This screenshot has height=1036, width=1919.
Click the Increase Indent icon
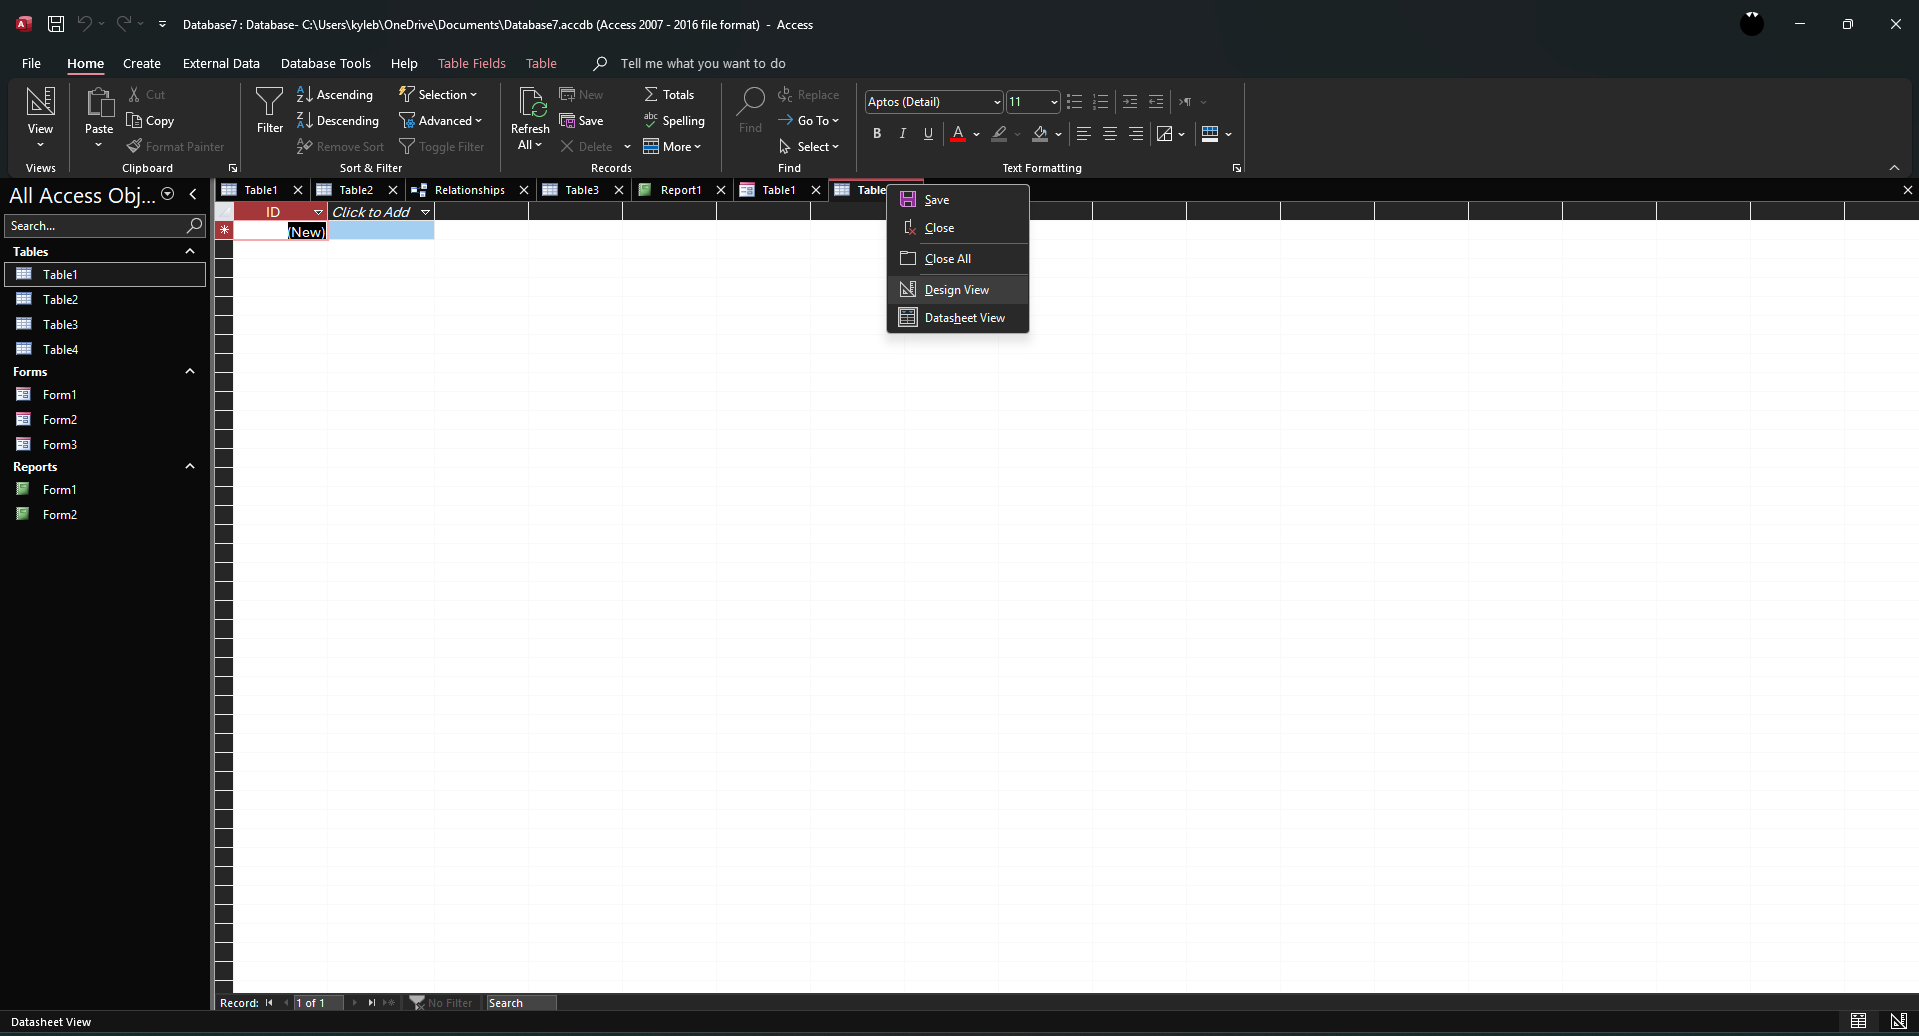(1130, 102)
